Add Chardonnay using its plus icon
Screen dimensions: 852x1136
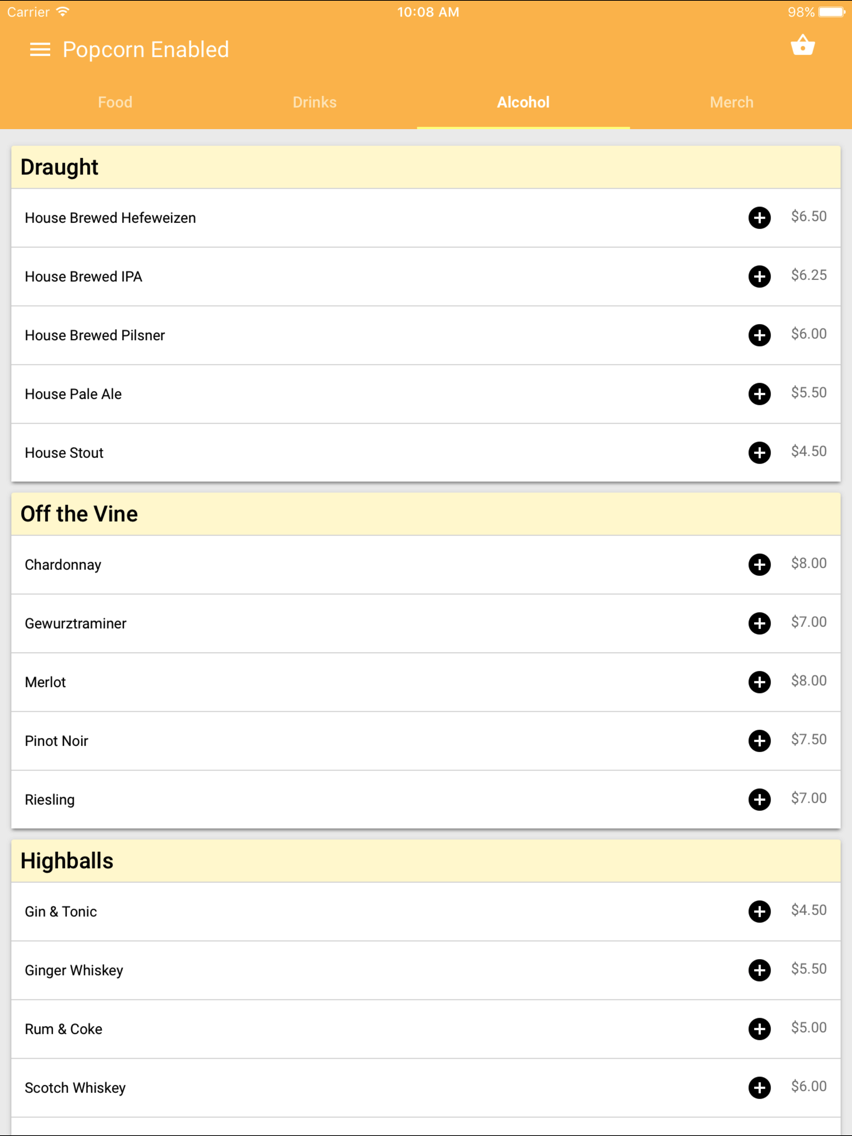click(759, 564)
